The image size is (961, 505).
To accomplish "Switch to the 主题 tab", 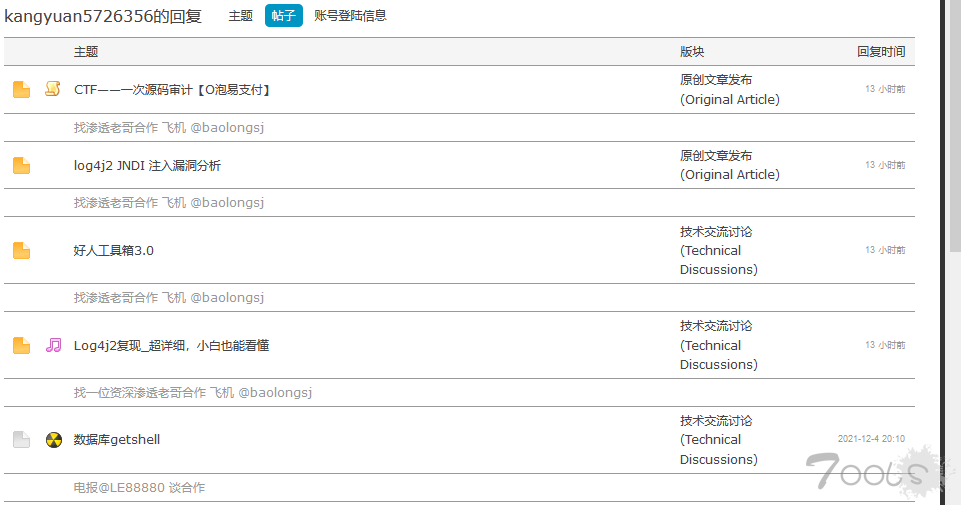I will point(240,16).
